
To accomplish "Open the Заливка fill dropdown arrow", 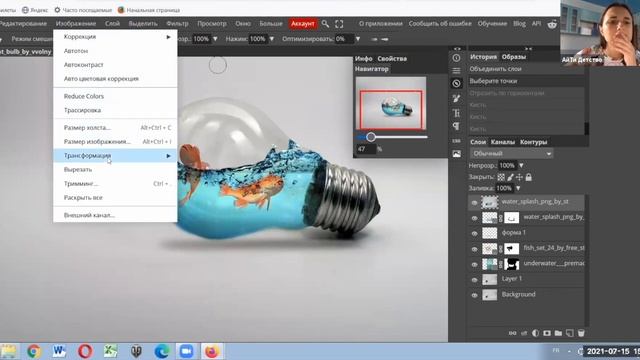I will click(x=518, y=188).
